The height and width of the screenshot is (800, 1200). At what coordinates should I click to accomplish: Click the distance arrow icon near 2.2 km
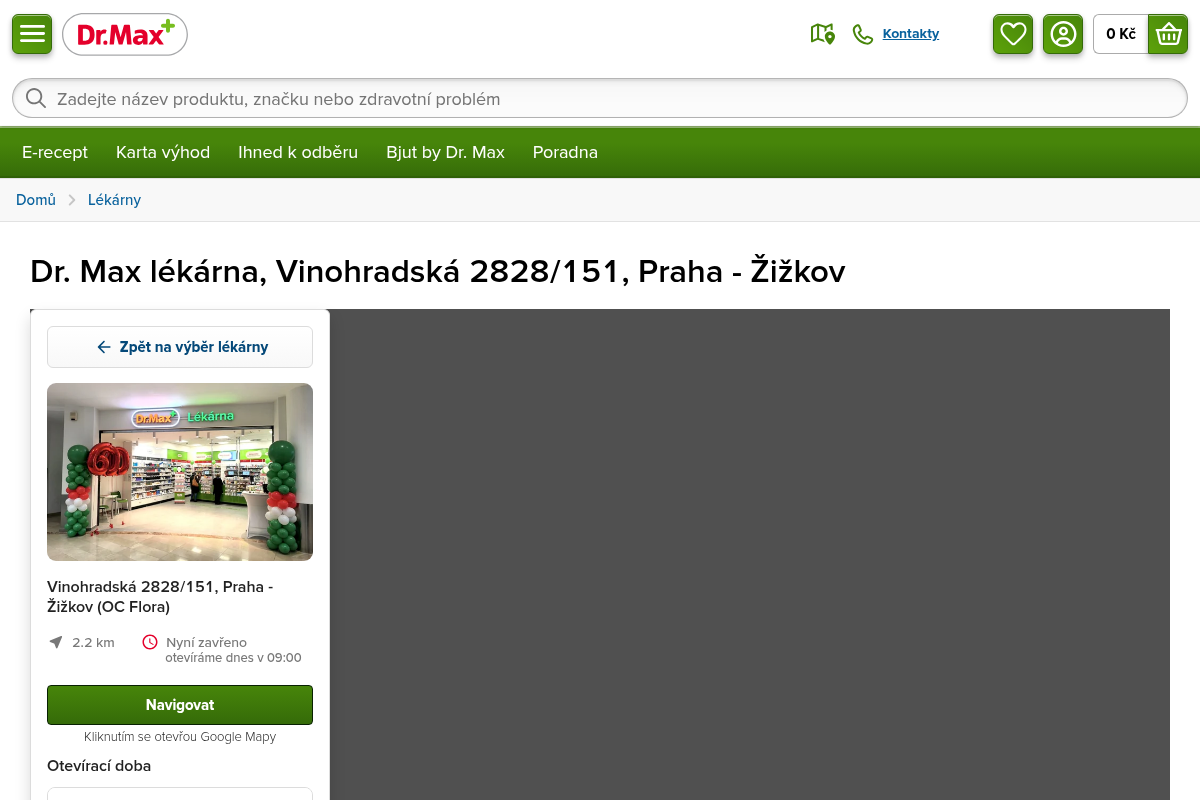(56, 642)
